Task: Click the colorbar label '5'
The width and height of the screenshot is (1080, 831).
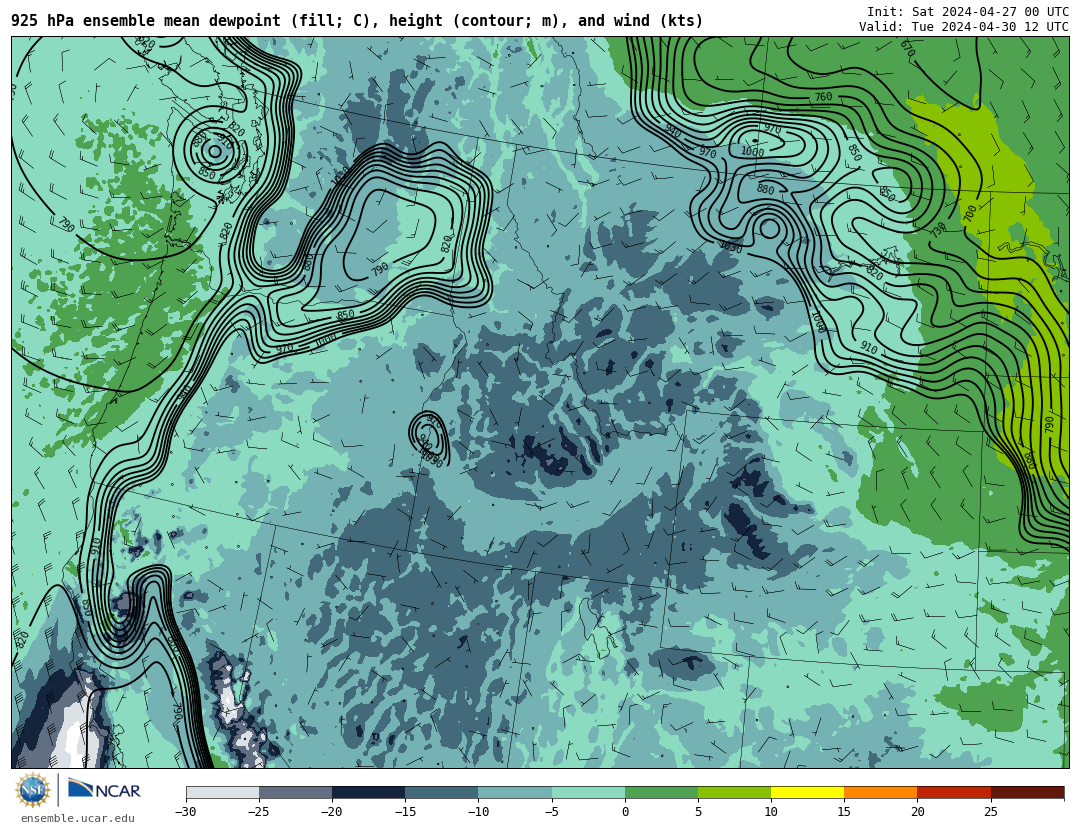Action: tap(698, 812)
